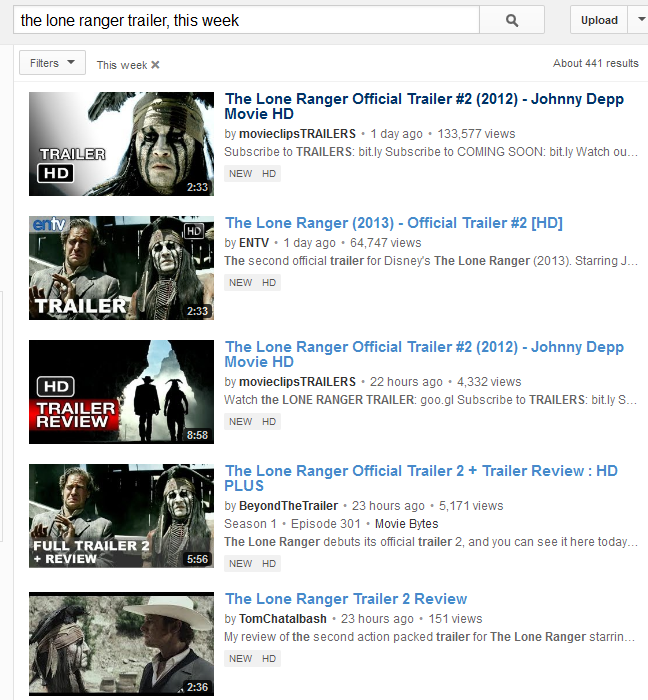Click Episode 301 text

click(325, 524)
